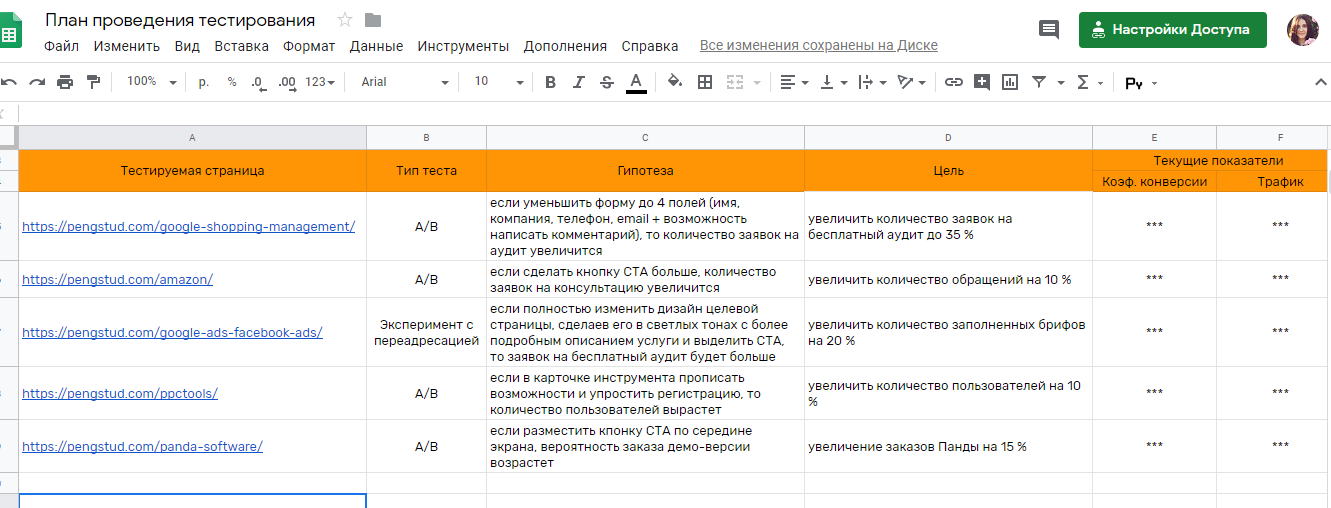Open the Ру input tools button
1331x508 pixels.
point(1134,83)
